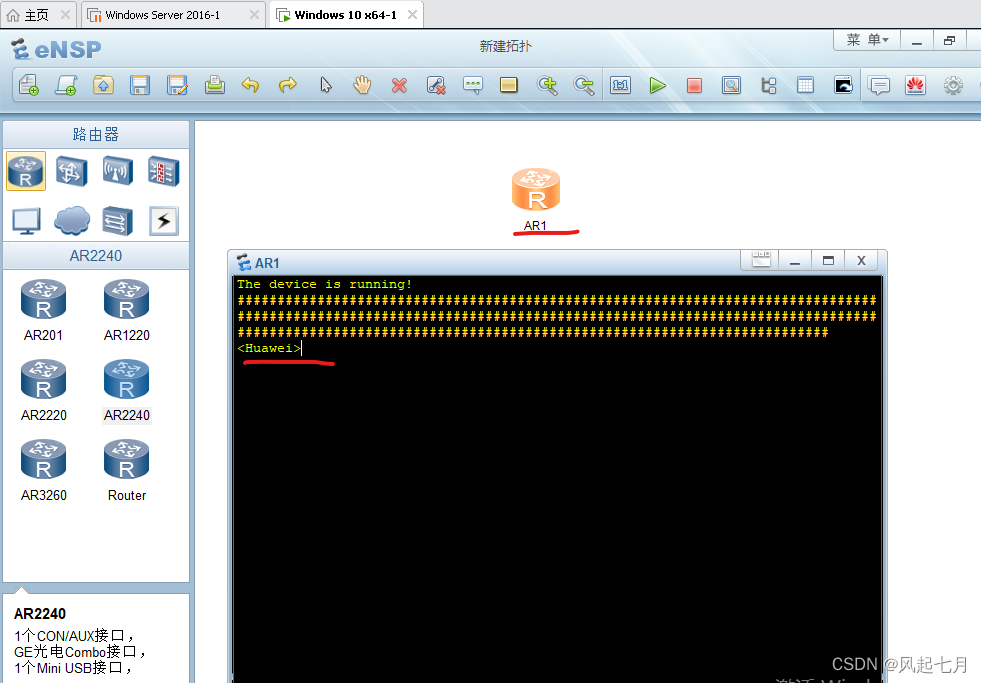Maximize the AR1 console window
Viewport: 981px width, 683px height.
pos(828,260)
